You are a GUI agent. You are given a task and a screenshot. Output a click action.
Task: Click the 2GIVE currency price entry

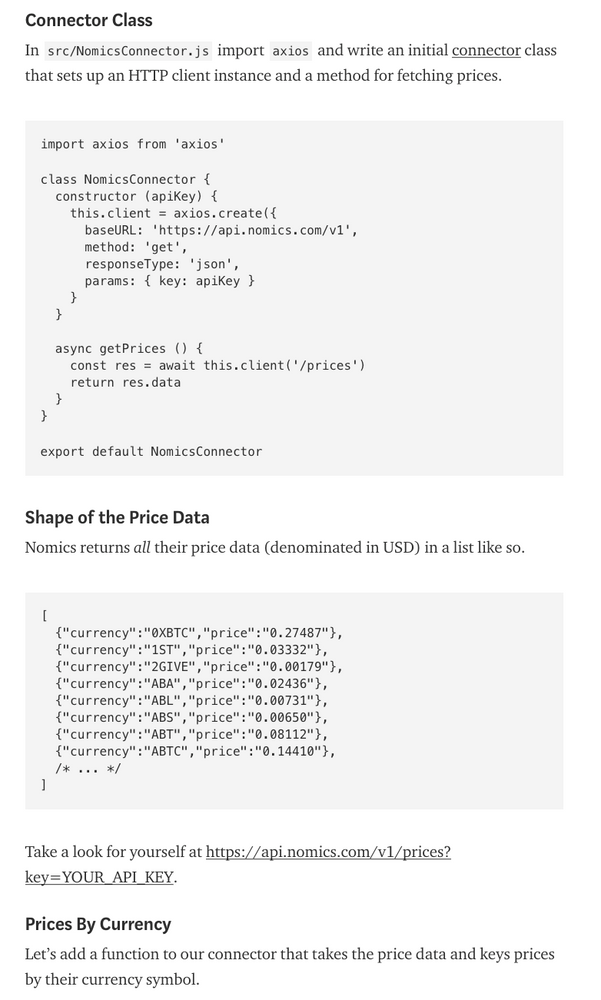point(199,667)
